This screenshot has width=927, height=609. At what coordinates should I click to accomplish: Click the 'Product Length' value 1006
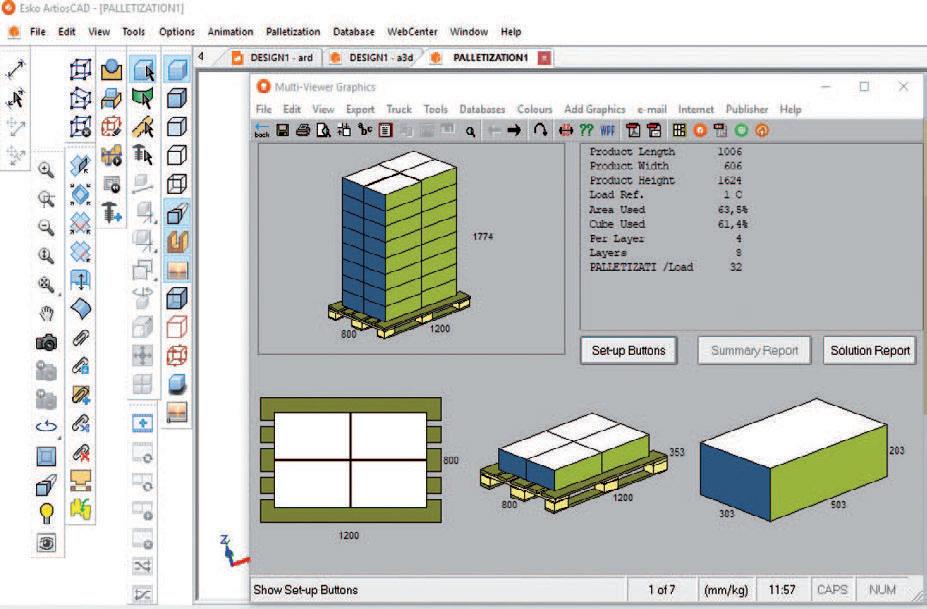pyautogui.click(x=730, y=152)
